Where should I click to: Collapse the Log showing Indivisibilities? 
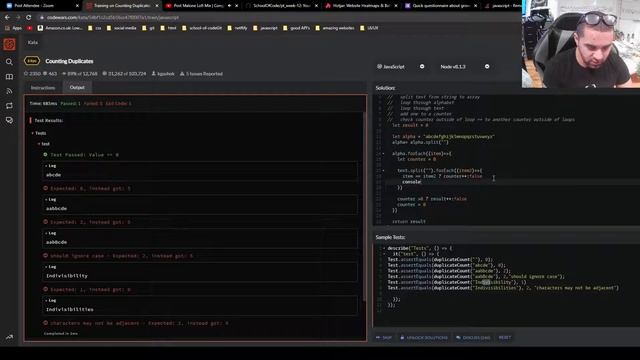click(x=51, y=300)
